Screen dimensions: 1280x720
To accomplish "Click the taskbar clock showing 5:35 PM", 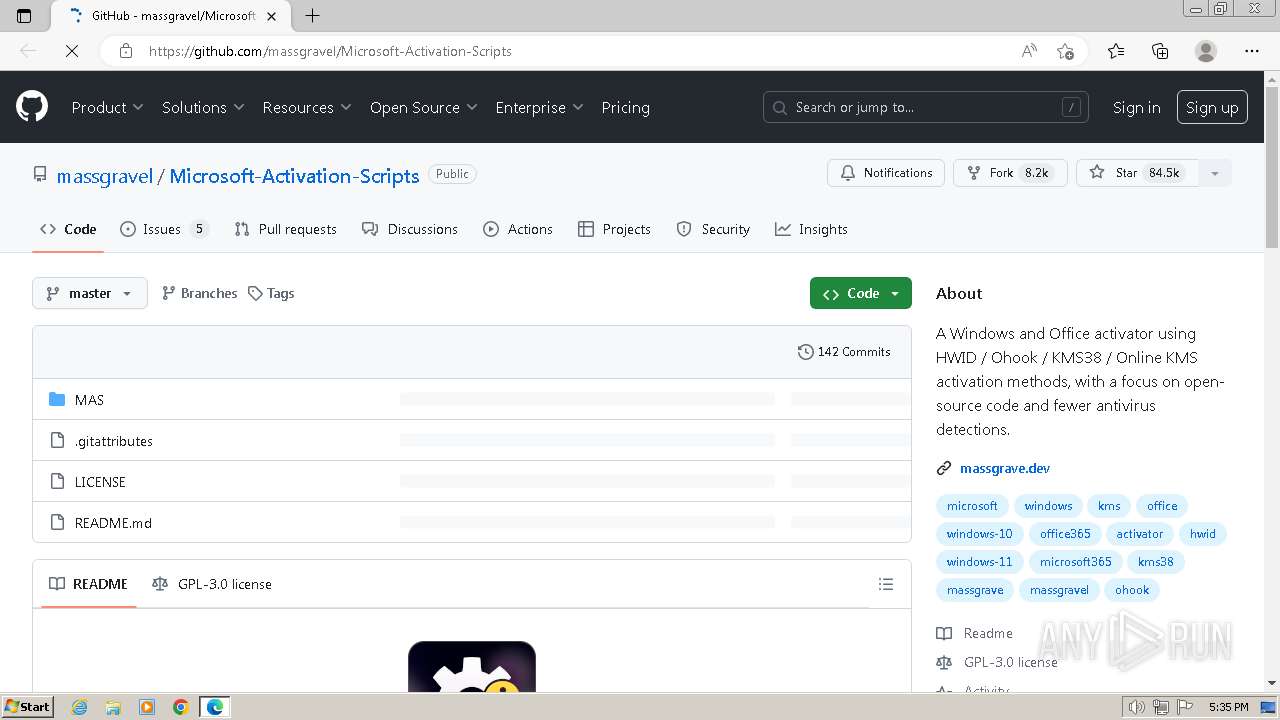I will (x=1228, y=707).
